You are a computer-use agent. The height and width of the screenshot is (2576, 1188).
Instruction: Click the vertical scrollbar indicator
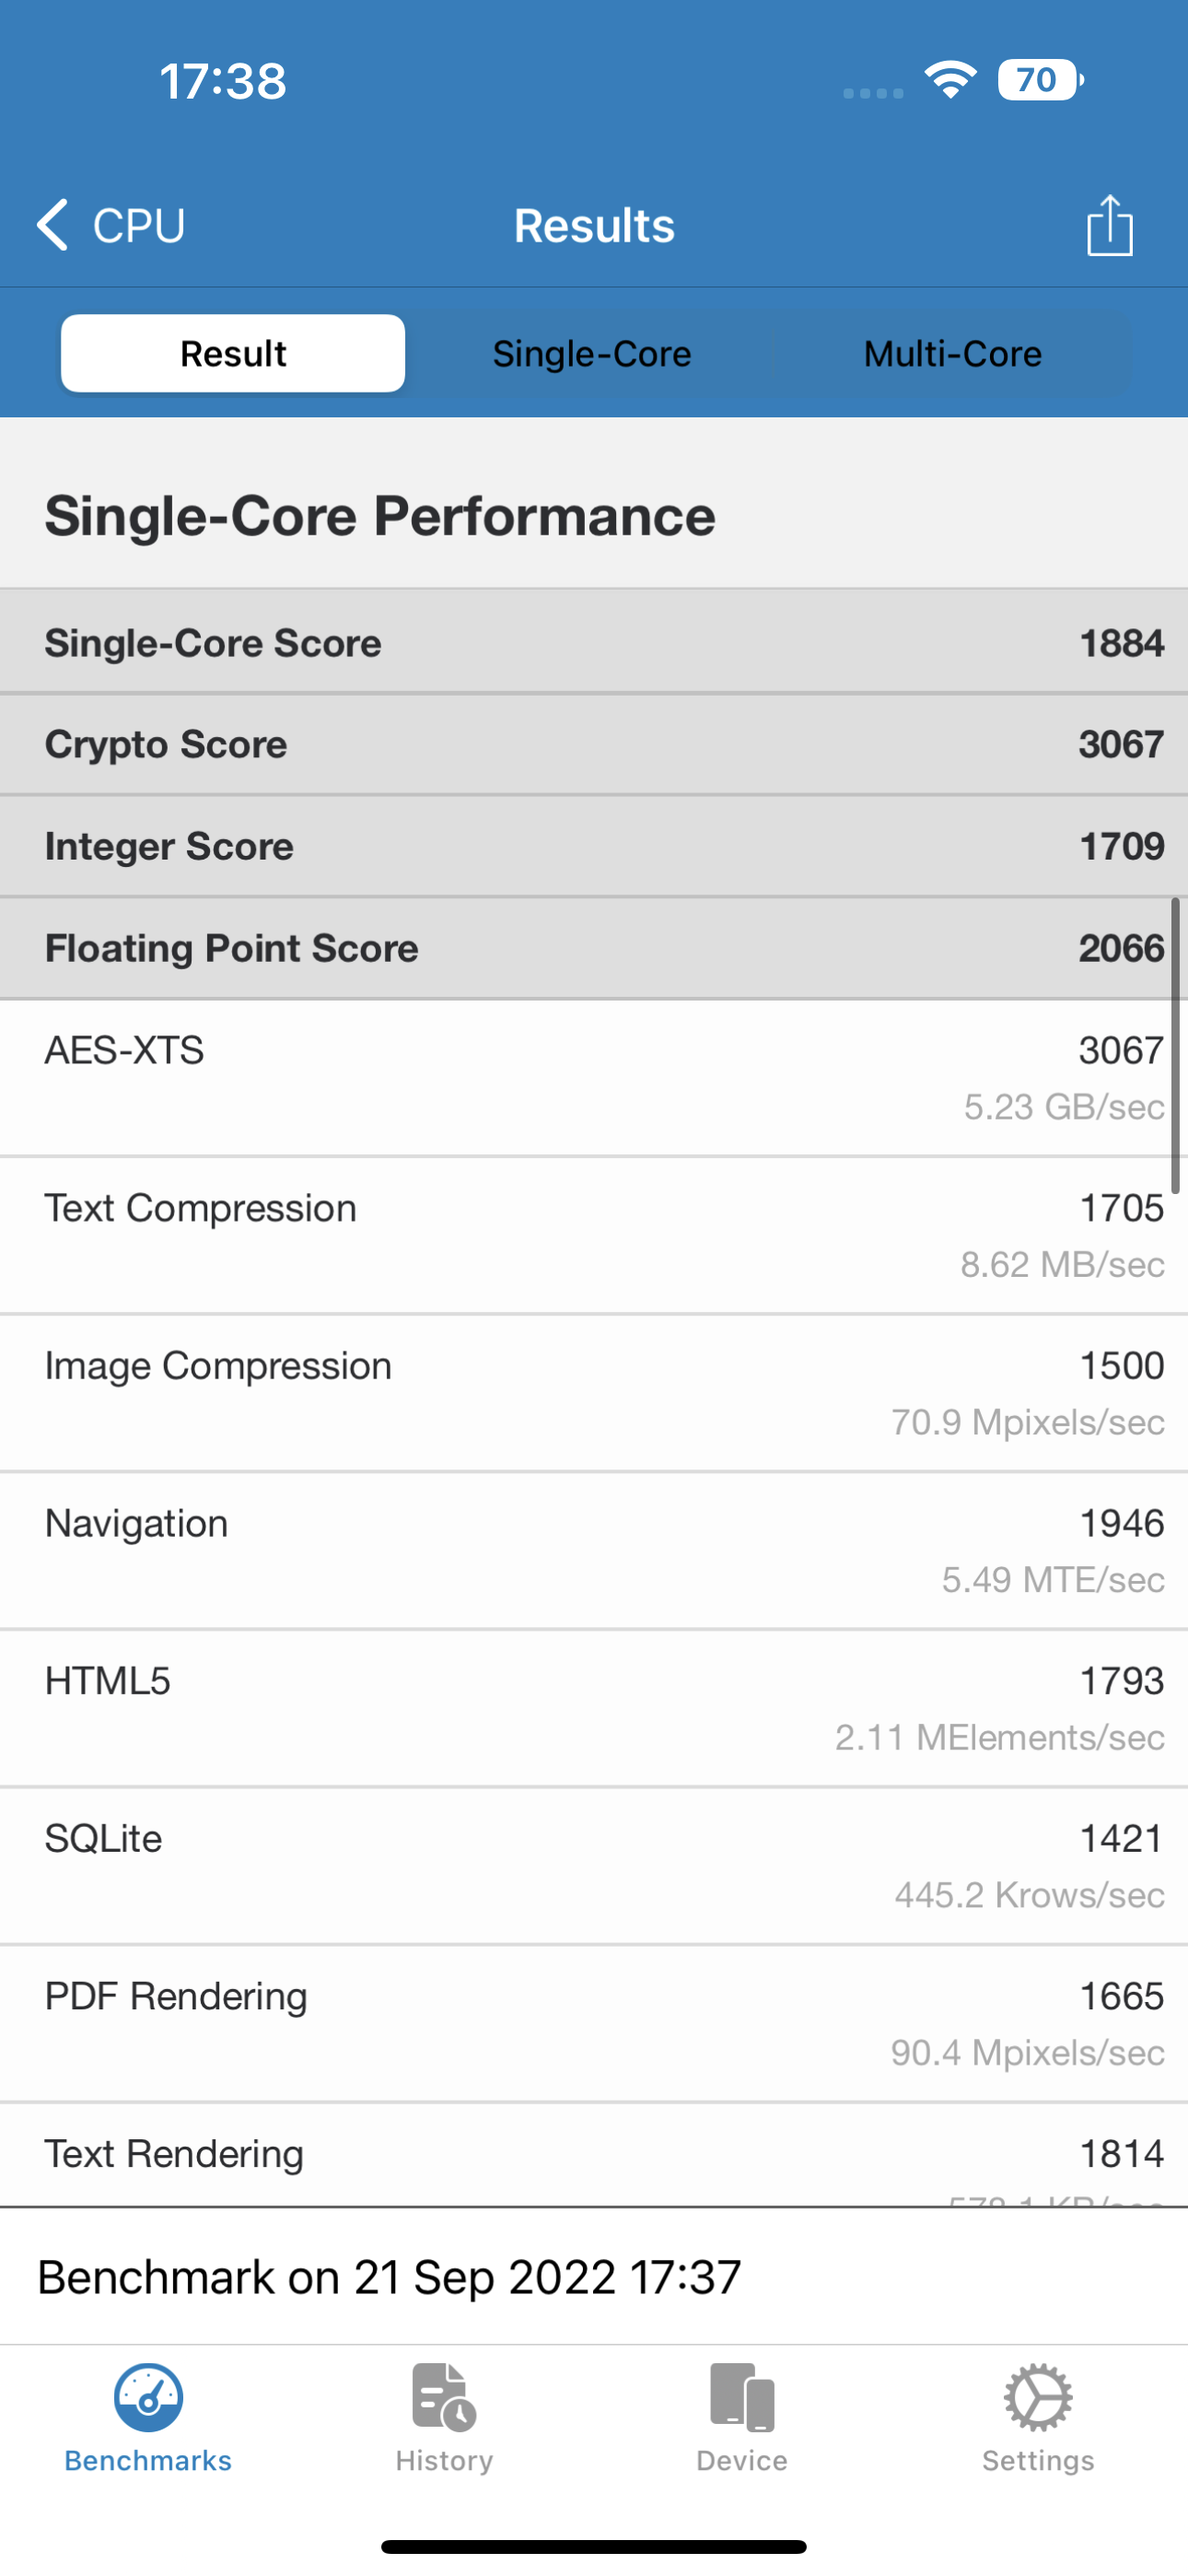pyautogui.click(x=1176, y=1045)
